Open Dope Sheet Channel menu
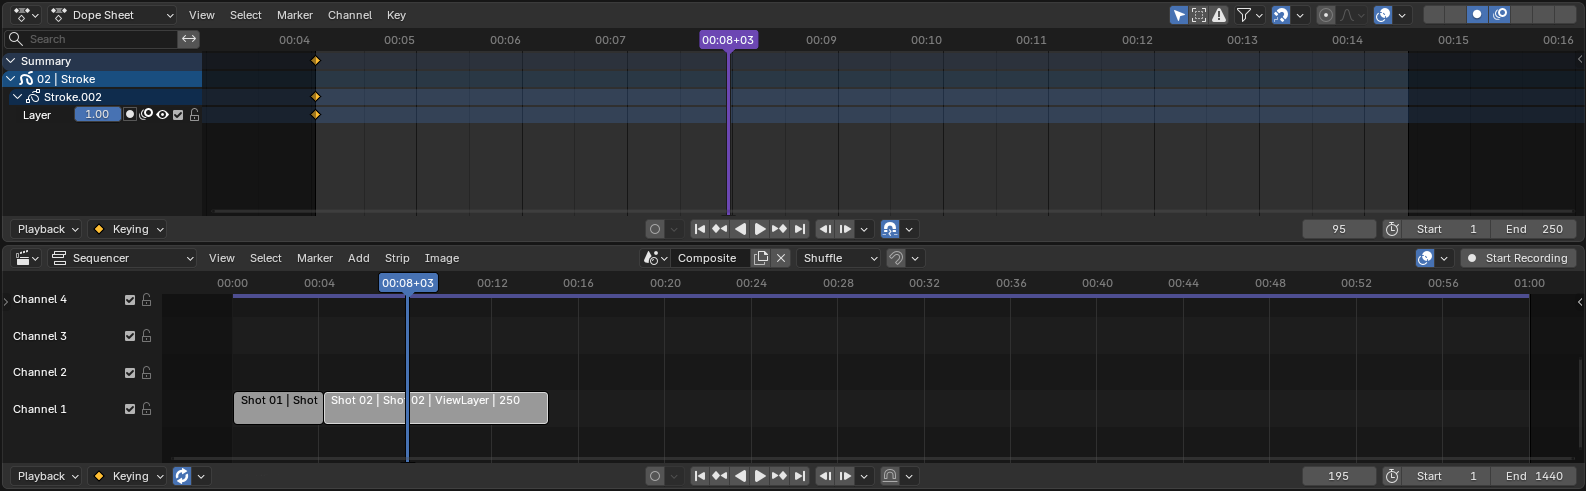 (x=350, y=15)
